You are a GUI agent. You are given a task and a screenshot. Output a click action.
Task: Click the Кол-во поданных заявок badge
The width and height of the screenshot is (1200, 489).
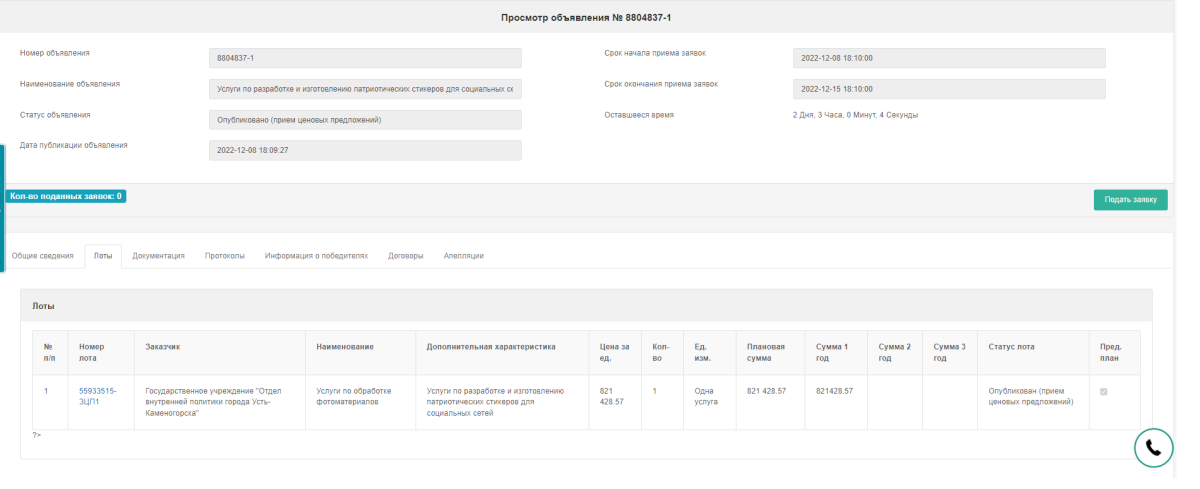[x=66, y=196]
